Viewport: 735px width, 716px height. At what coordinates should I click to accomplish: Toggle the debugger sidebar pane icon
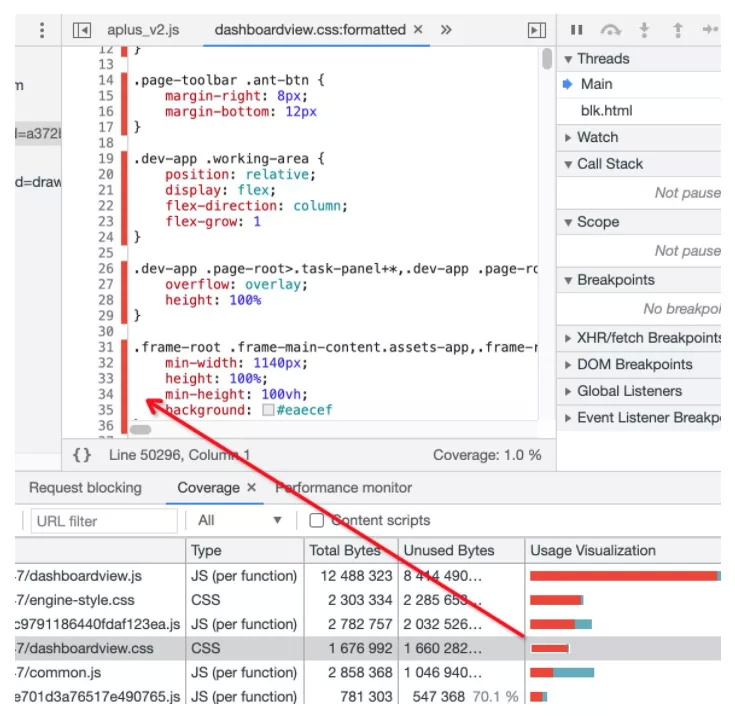[x=537, y=31]
